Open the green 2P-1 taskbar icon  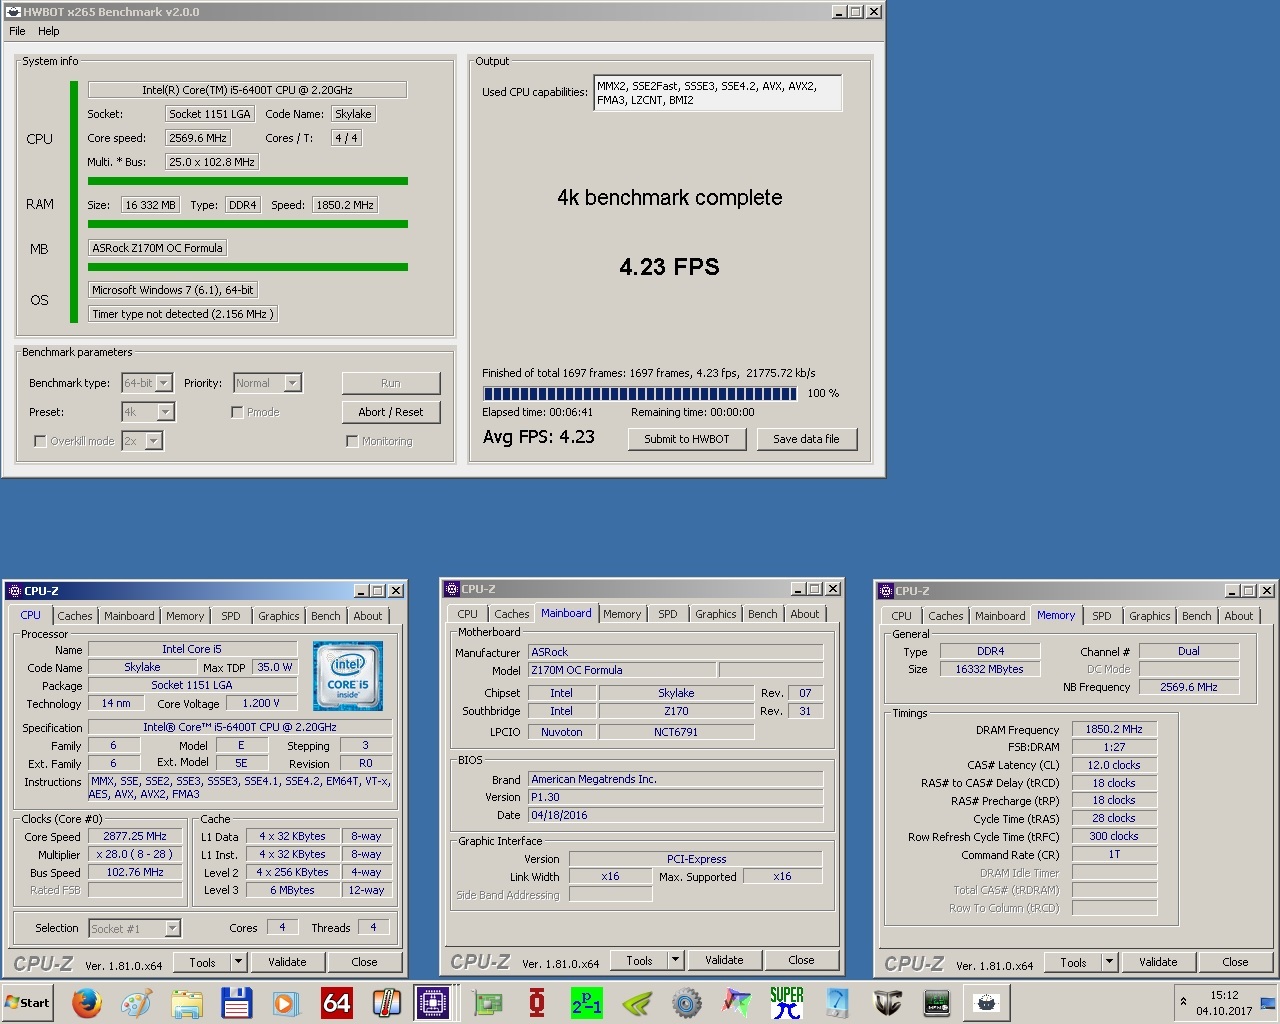[587, 1003]
